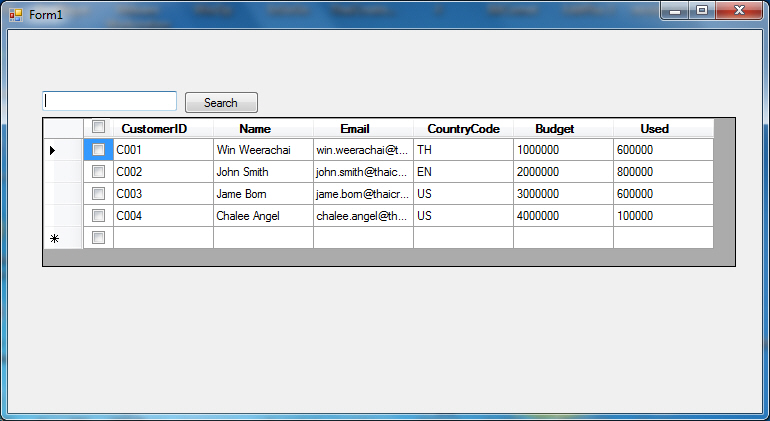This screenshot has height=421, width=770.
Task: Click the Used cell for customer C001
Action: point(663,150)
